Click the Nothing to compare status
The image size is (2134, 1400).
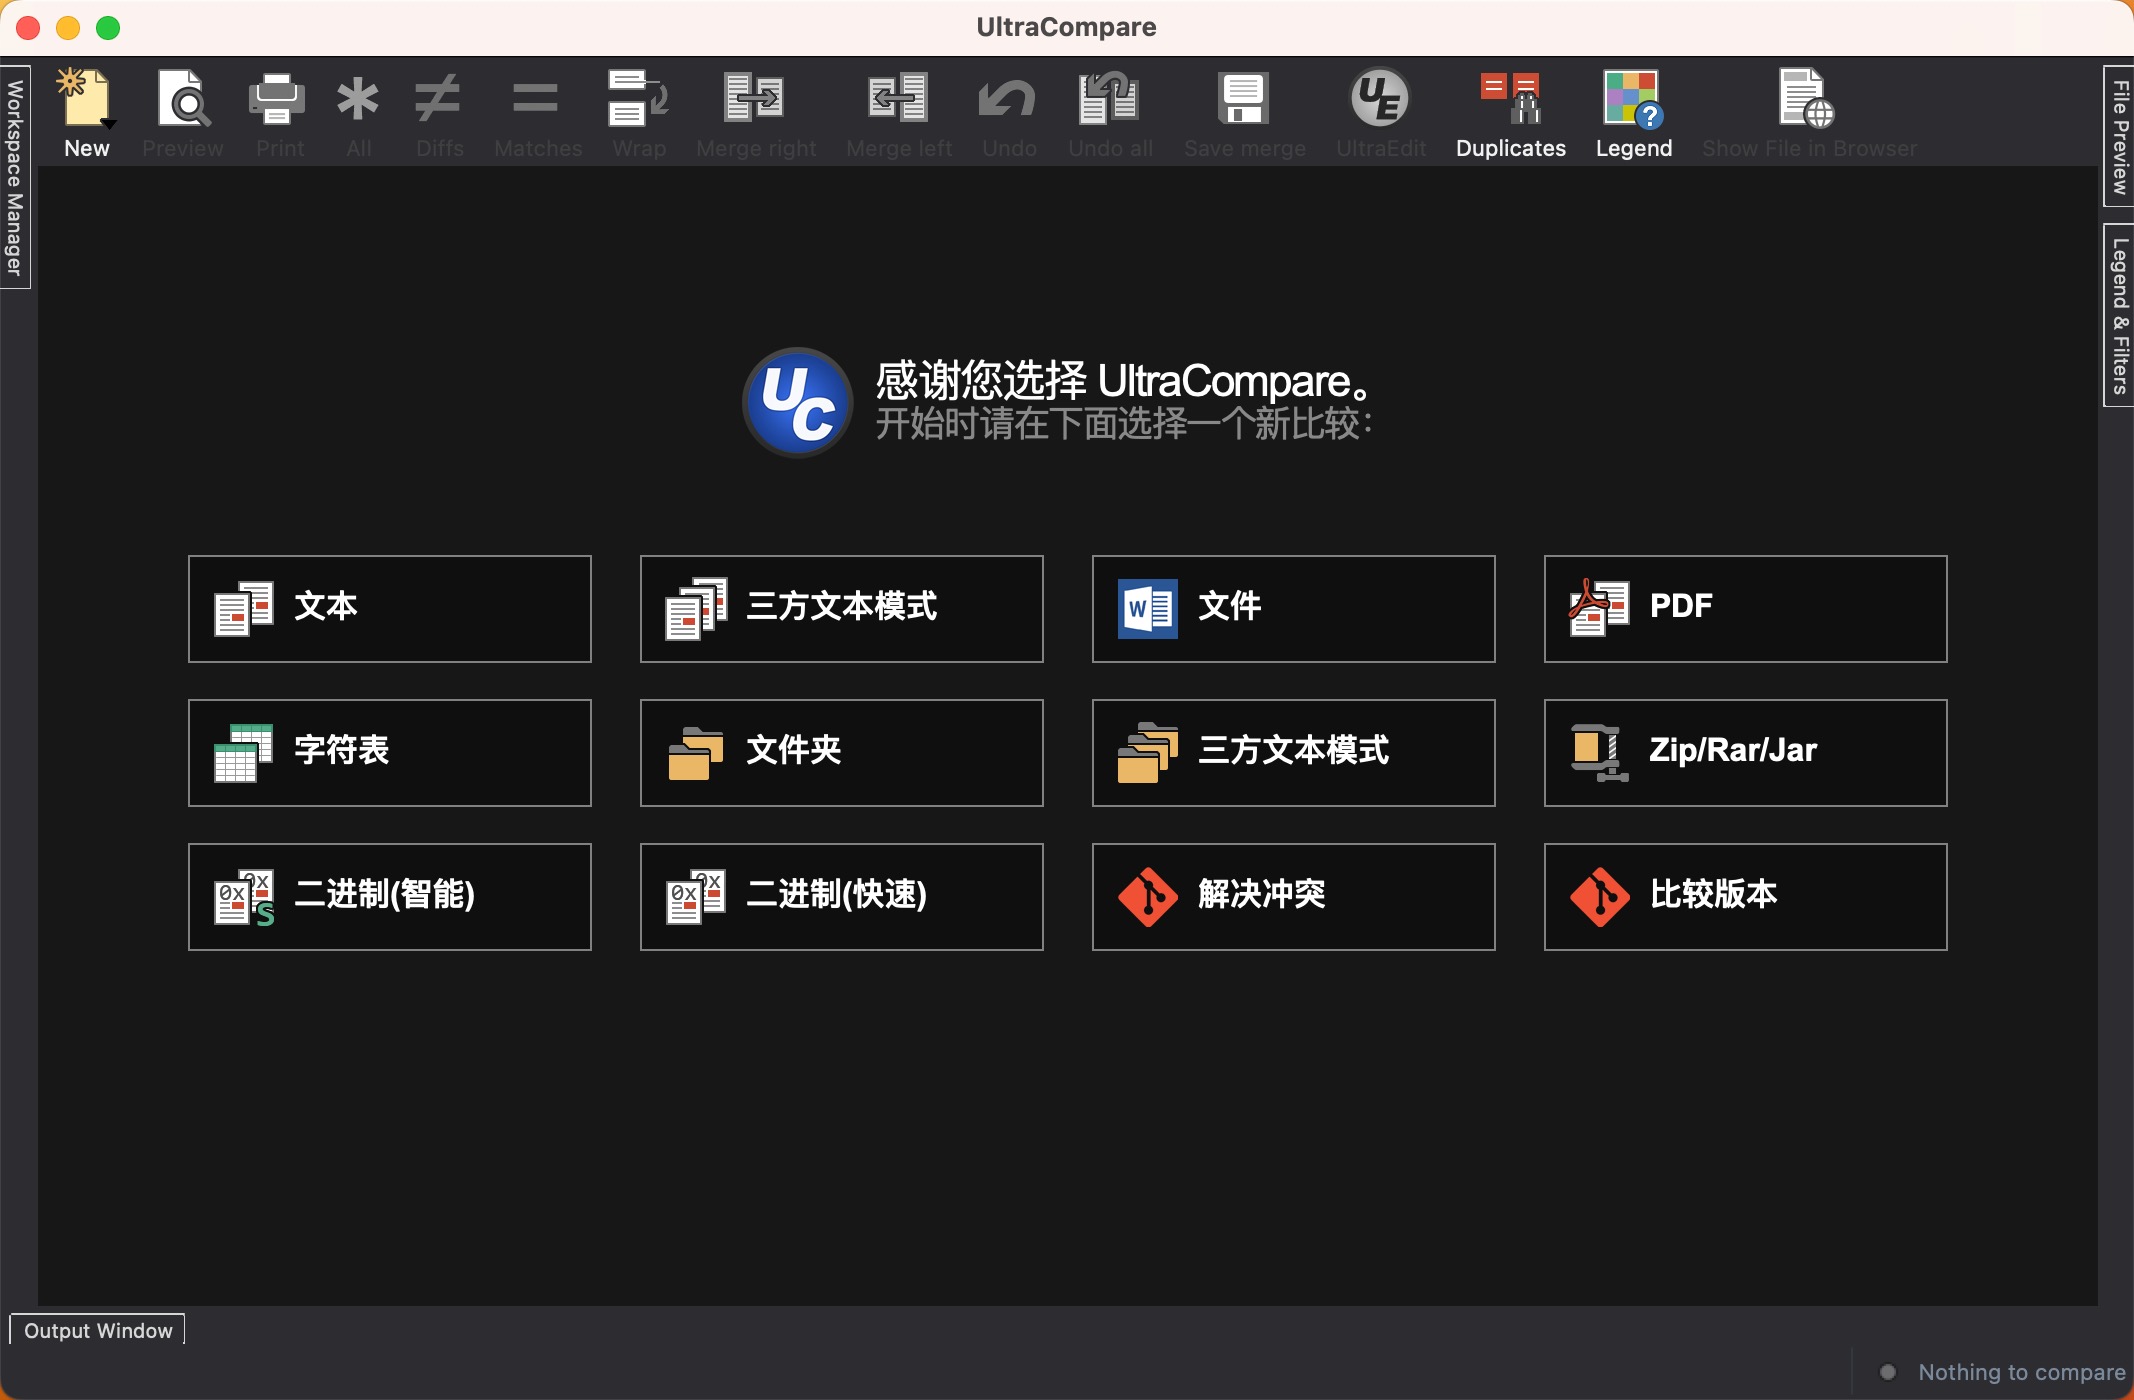click(x=2021, y=1372)
